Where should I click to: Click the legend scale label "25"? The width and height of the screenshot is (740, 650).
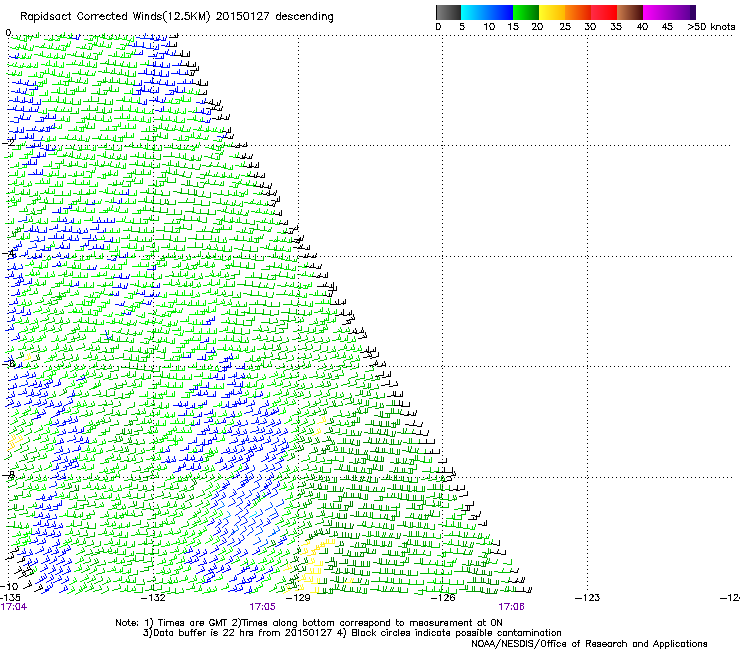tap(565, 27)
